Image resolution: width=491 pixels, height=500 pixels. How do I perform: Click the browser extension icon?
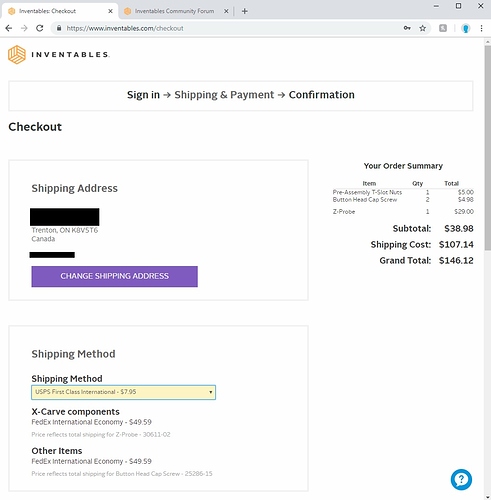tap(443, 28)
